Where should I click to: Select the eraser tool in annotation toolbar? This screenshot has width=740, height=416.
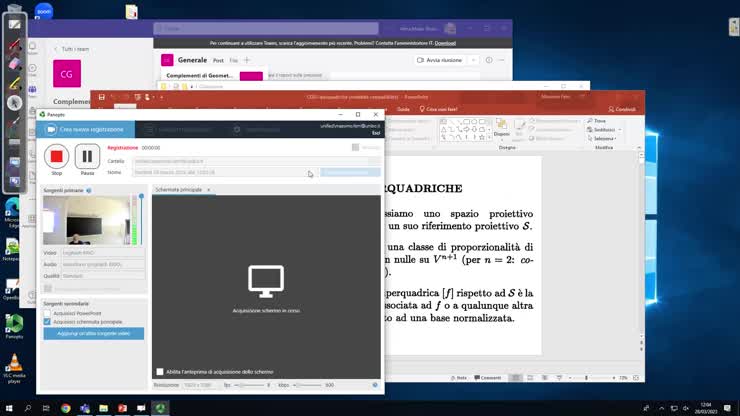(x=14, y=63)
